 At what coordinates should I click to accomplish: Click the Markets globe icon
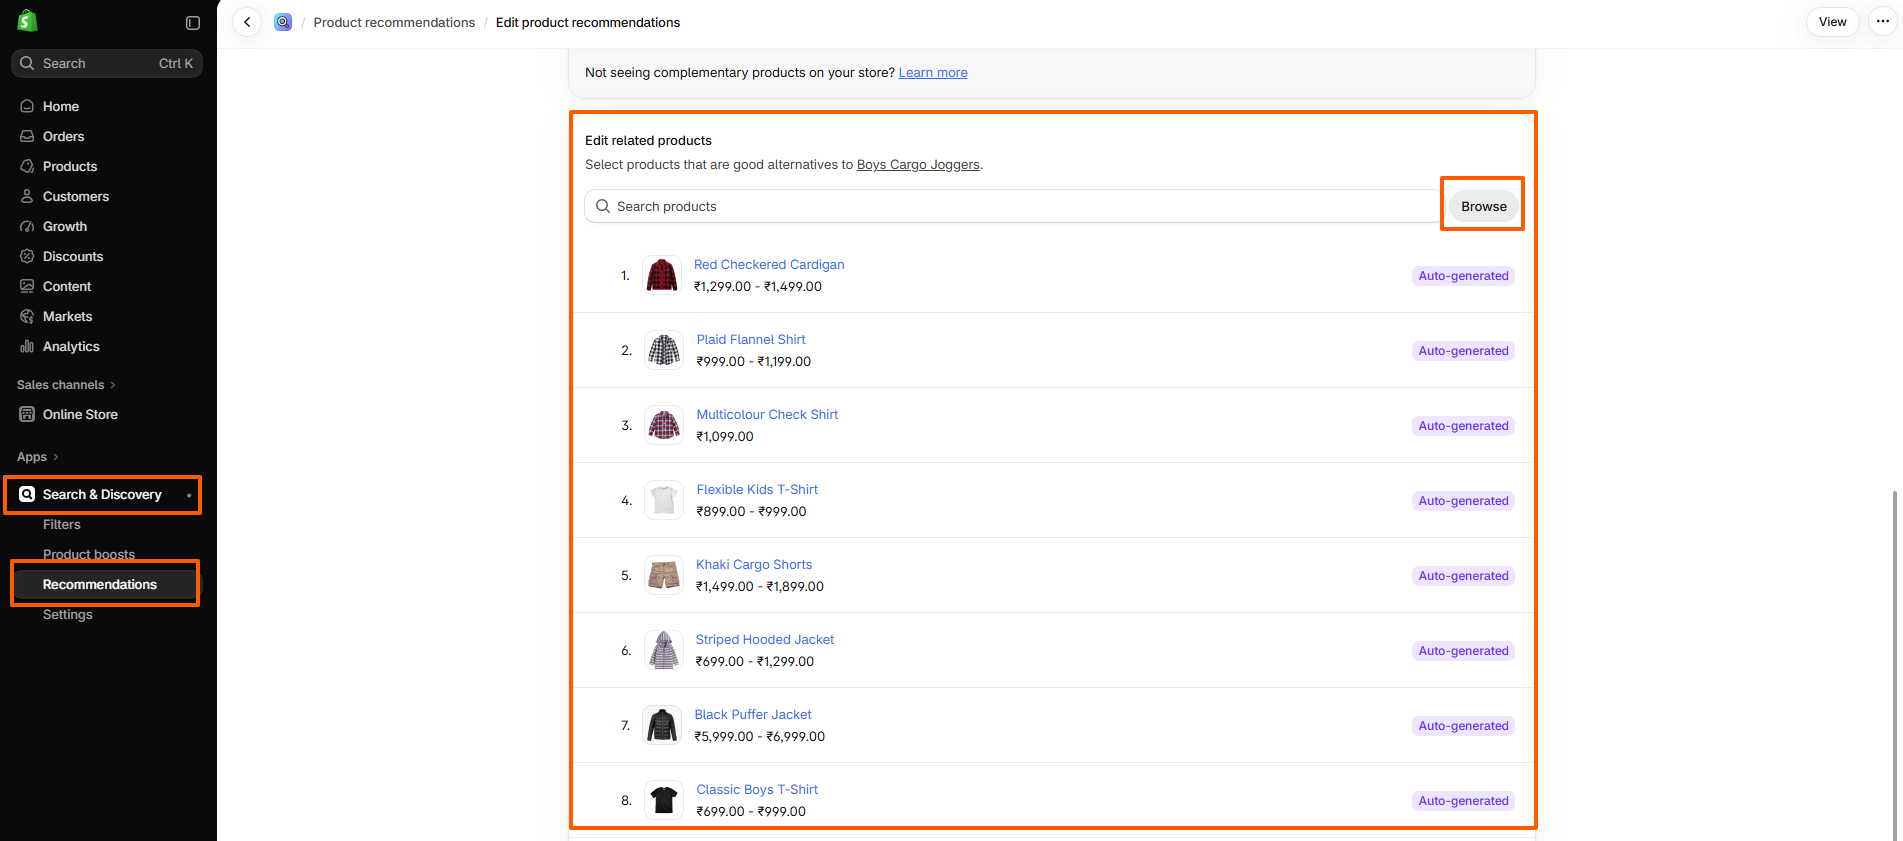[27, 316]
